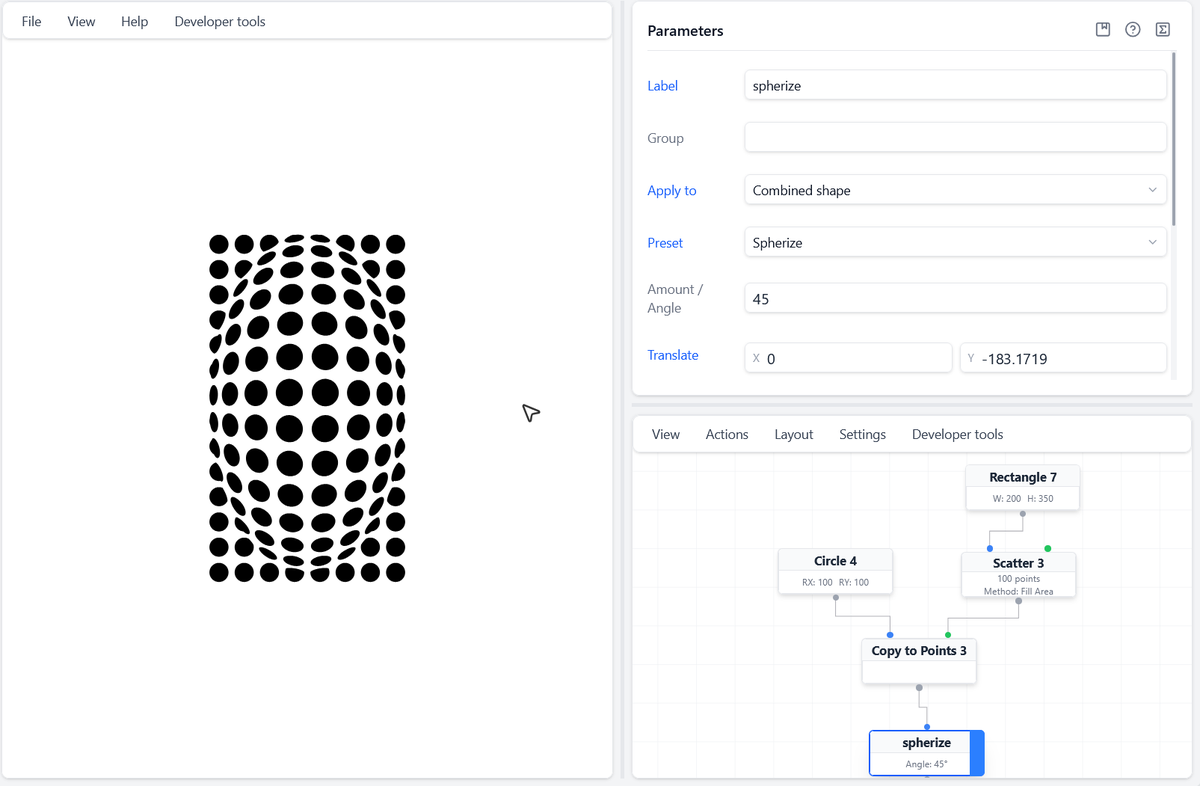Screen dimensions: 1200x786
Task: Open the Help menu
Action: (x=134, y=21)
